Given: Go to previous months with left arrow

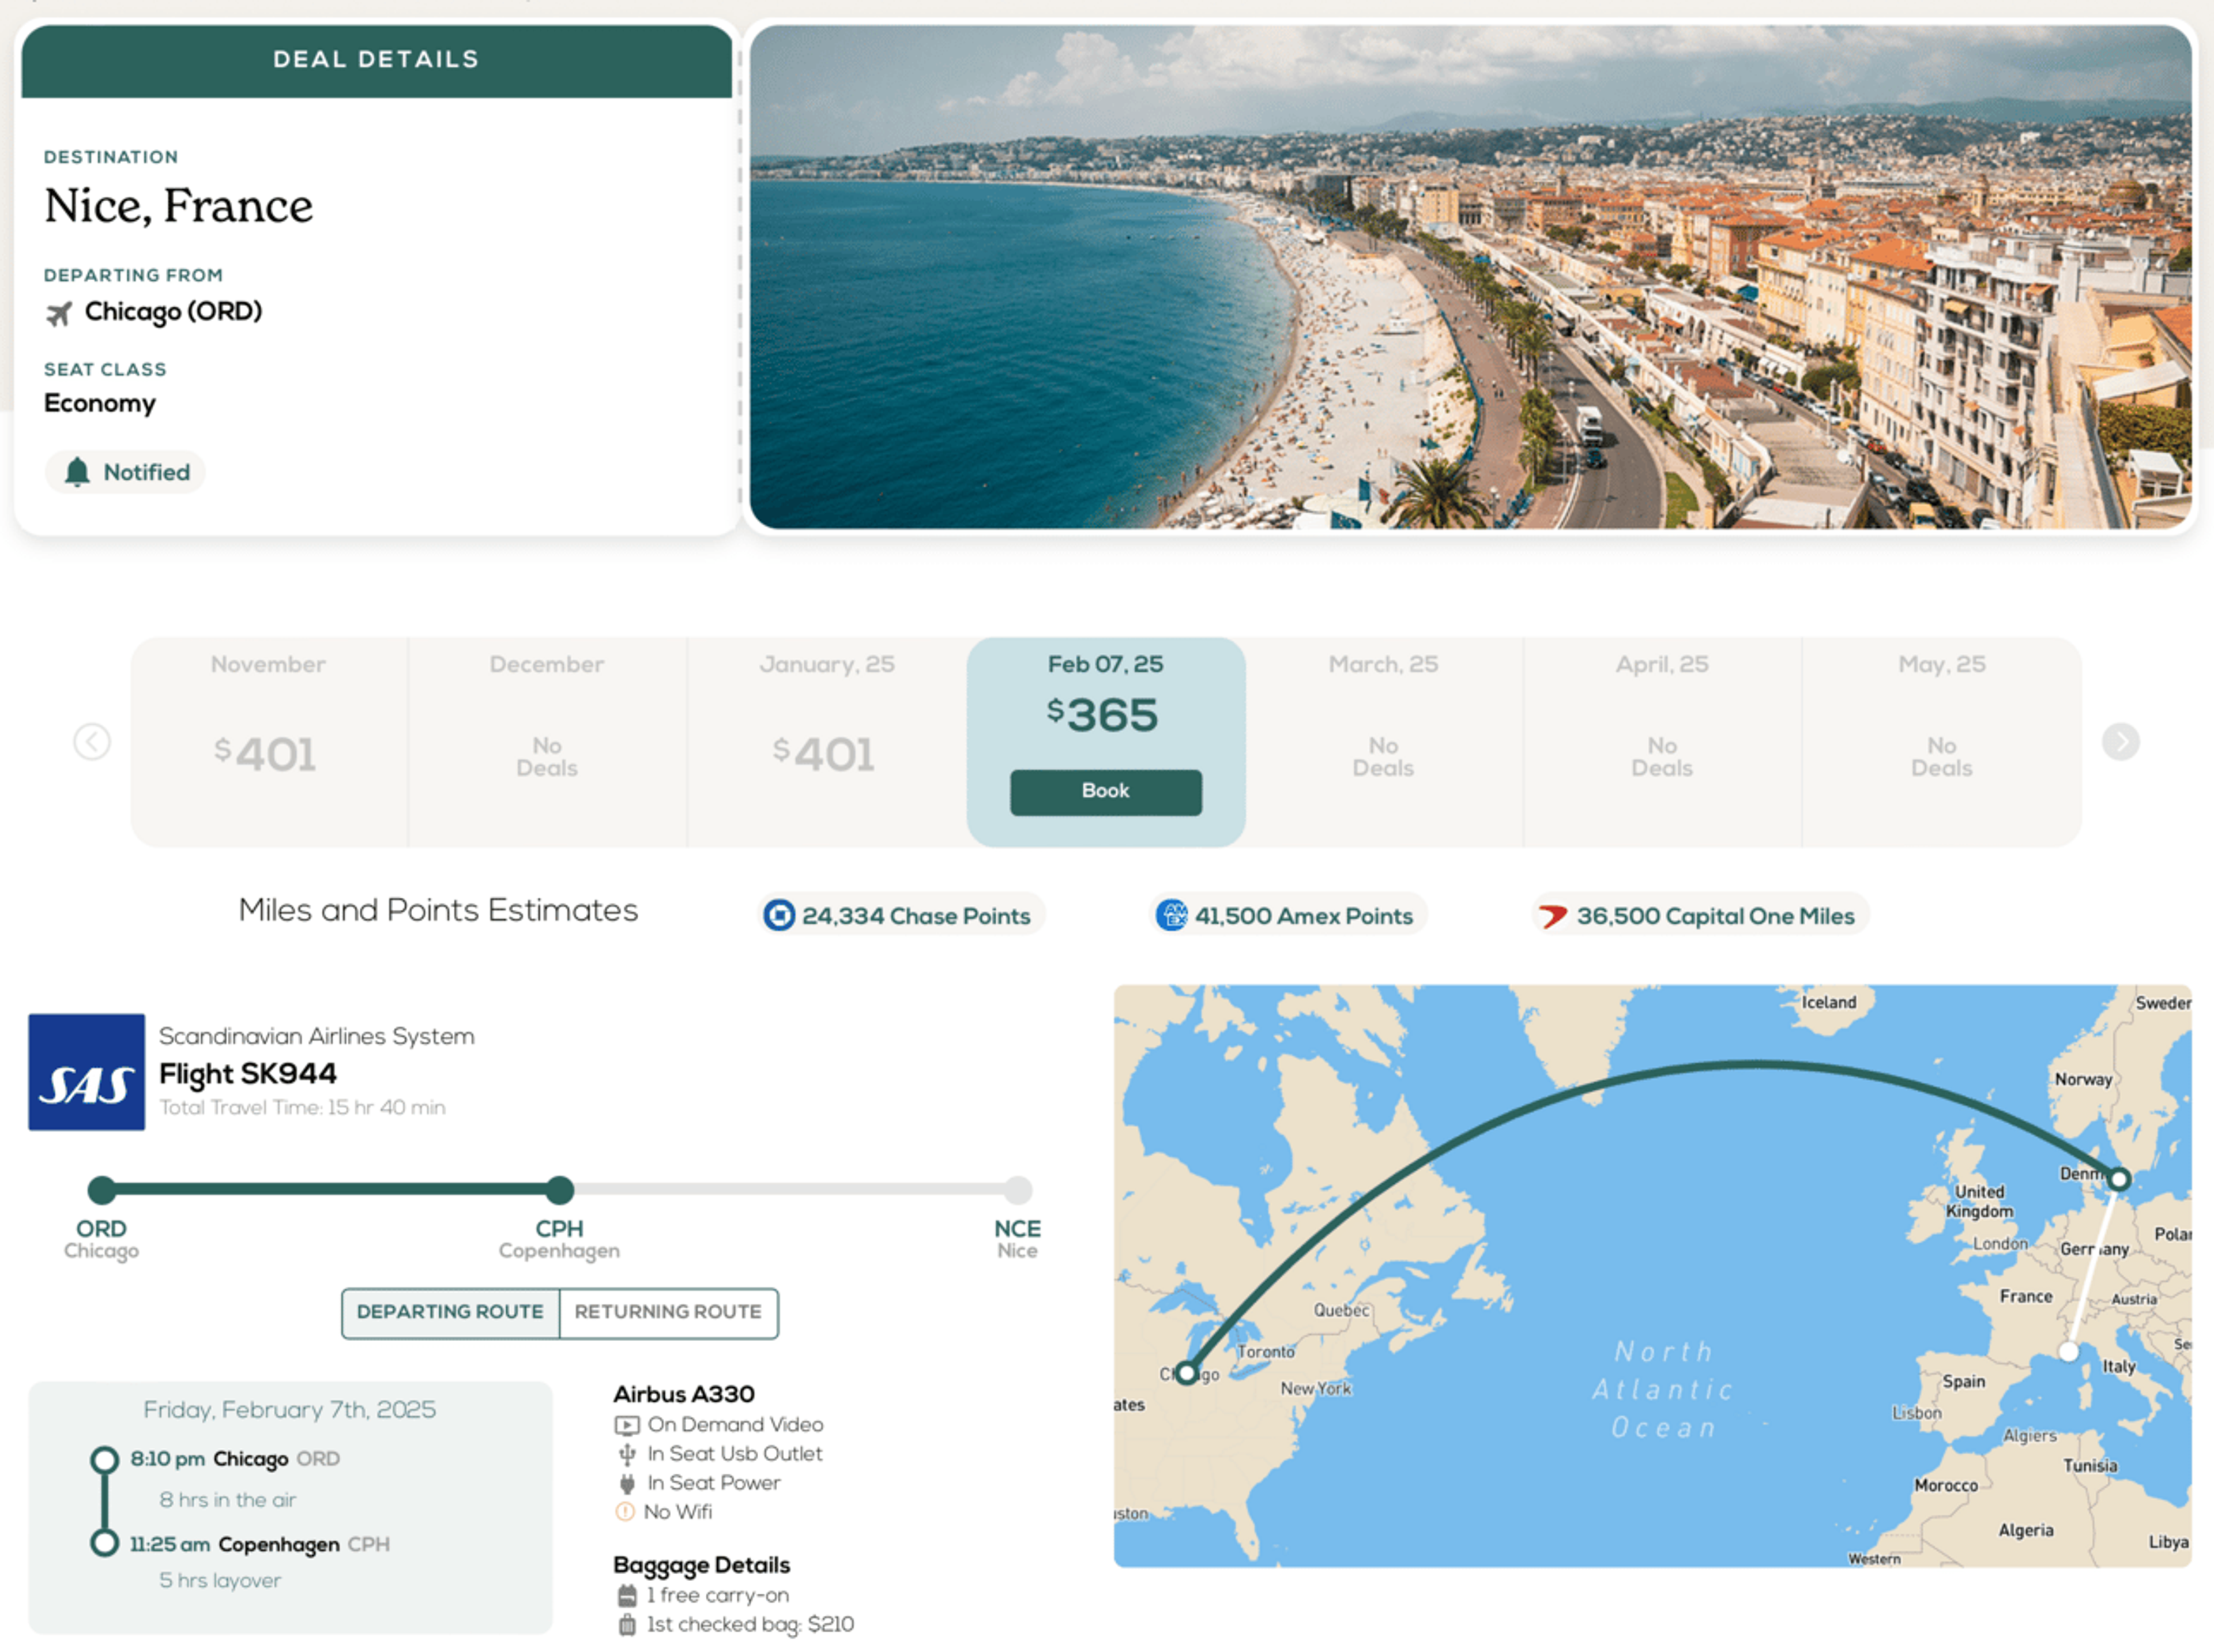Looking at the screenshot, I should pyautogui.click(x=92, y=742).
